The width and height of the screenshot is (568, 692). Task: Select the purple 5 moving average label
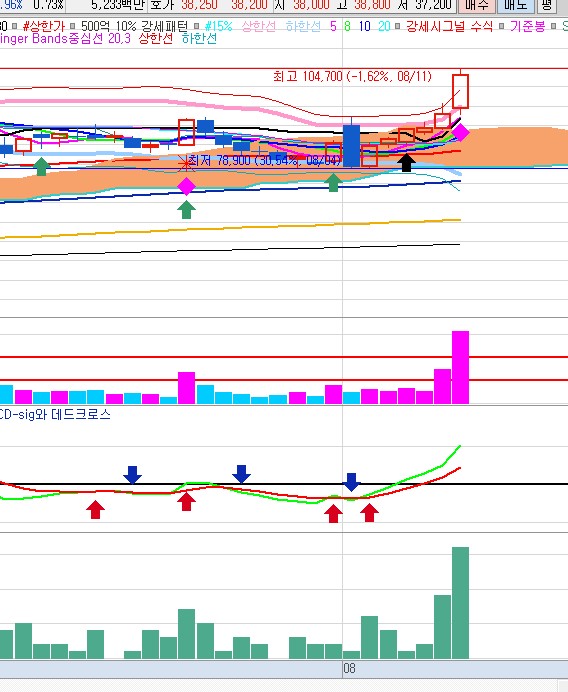click(333, 26)
